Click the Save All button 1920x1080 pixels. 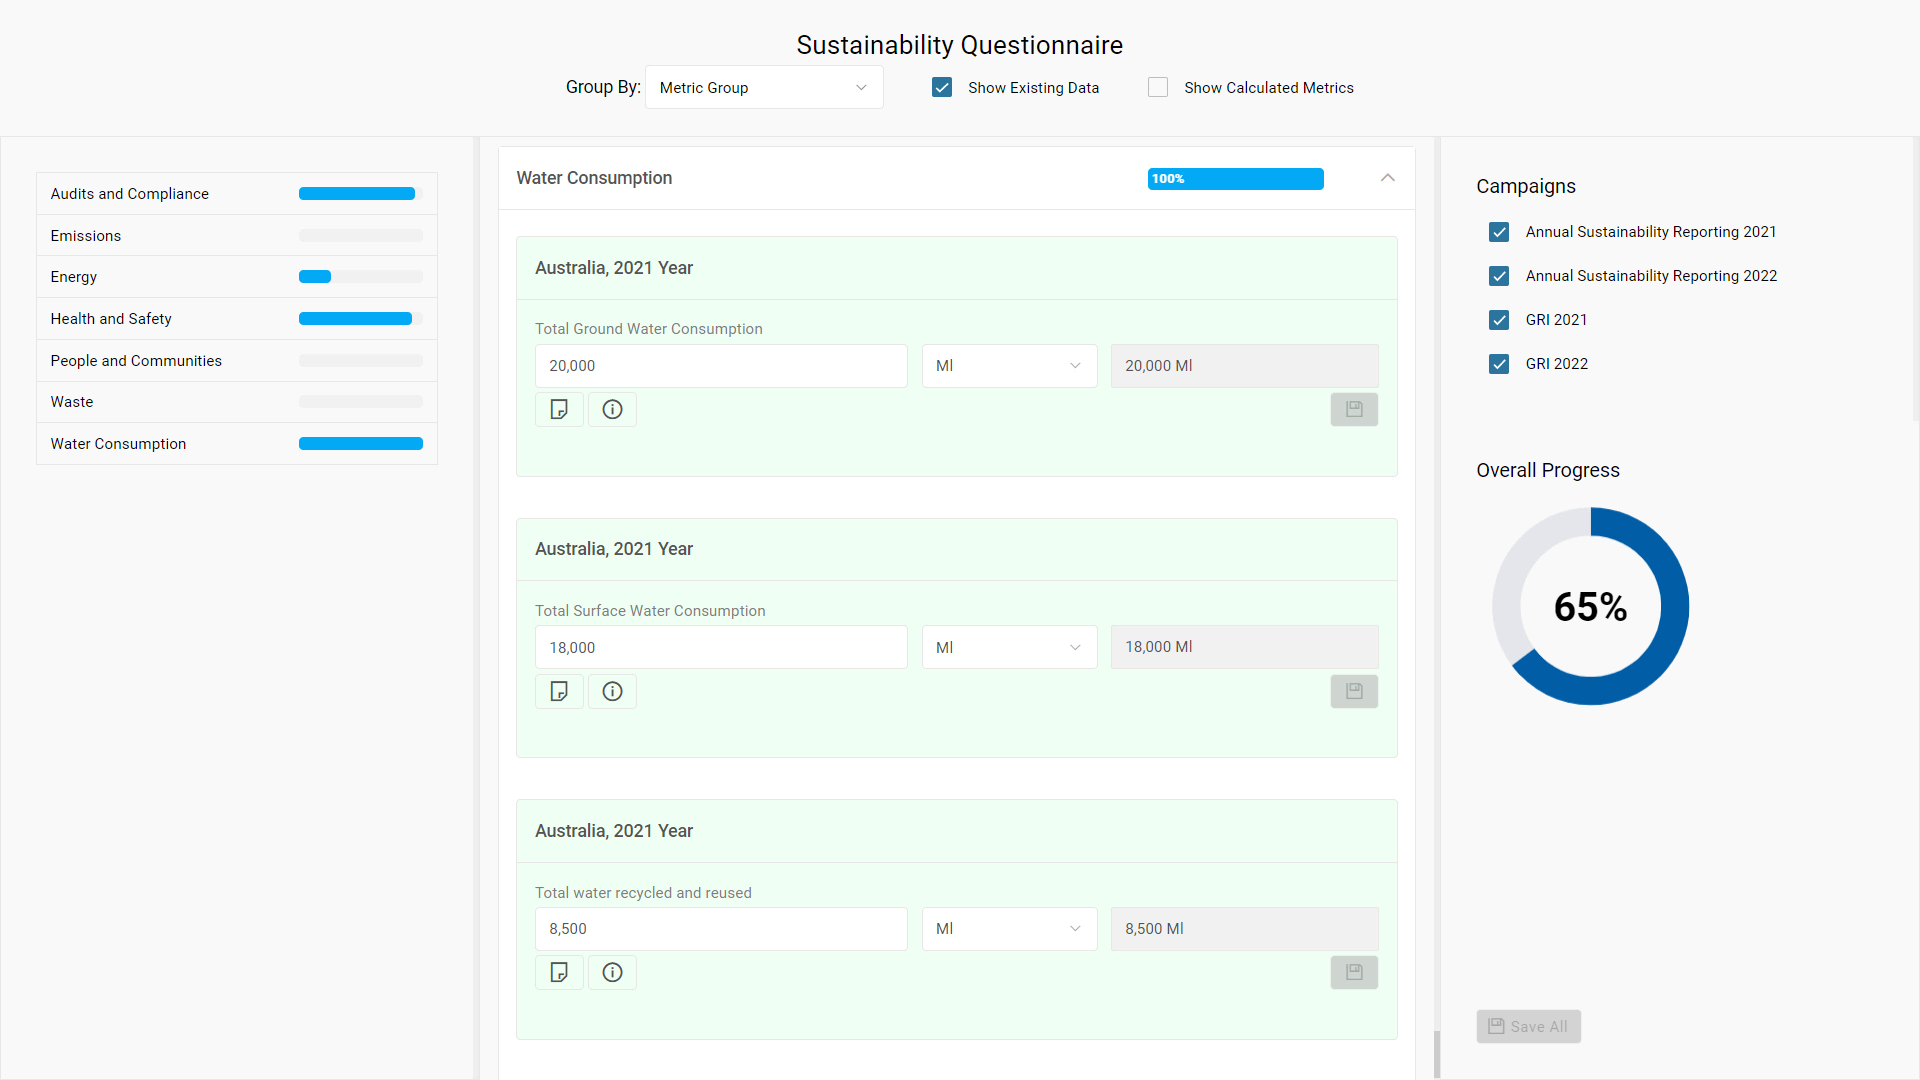coord(1528,1026)
